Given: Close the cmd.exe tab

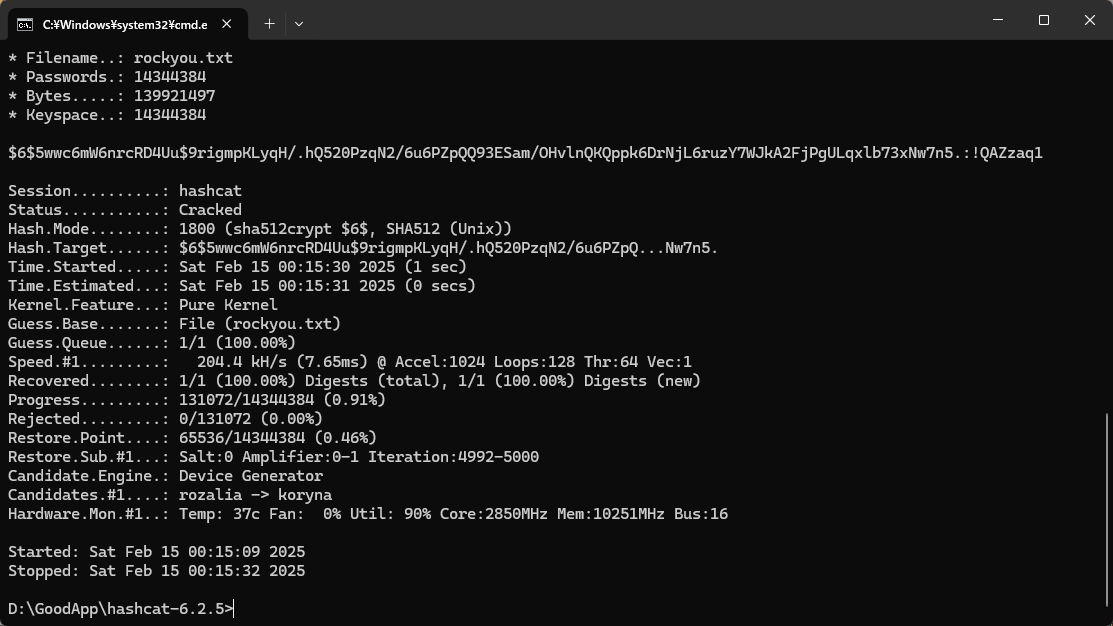Looking at the screenshot, I should [228, 24].
